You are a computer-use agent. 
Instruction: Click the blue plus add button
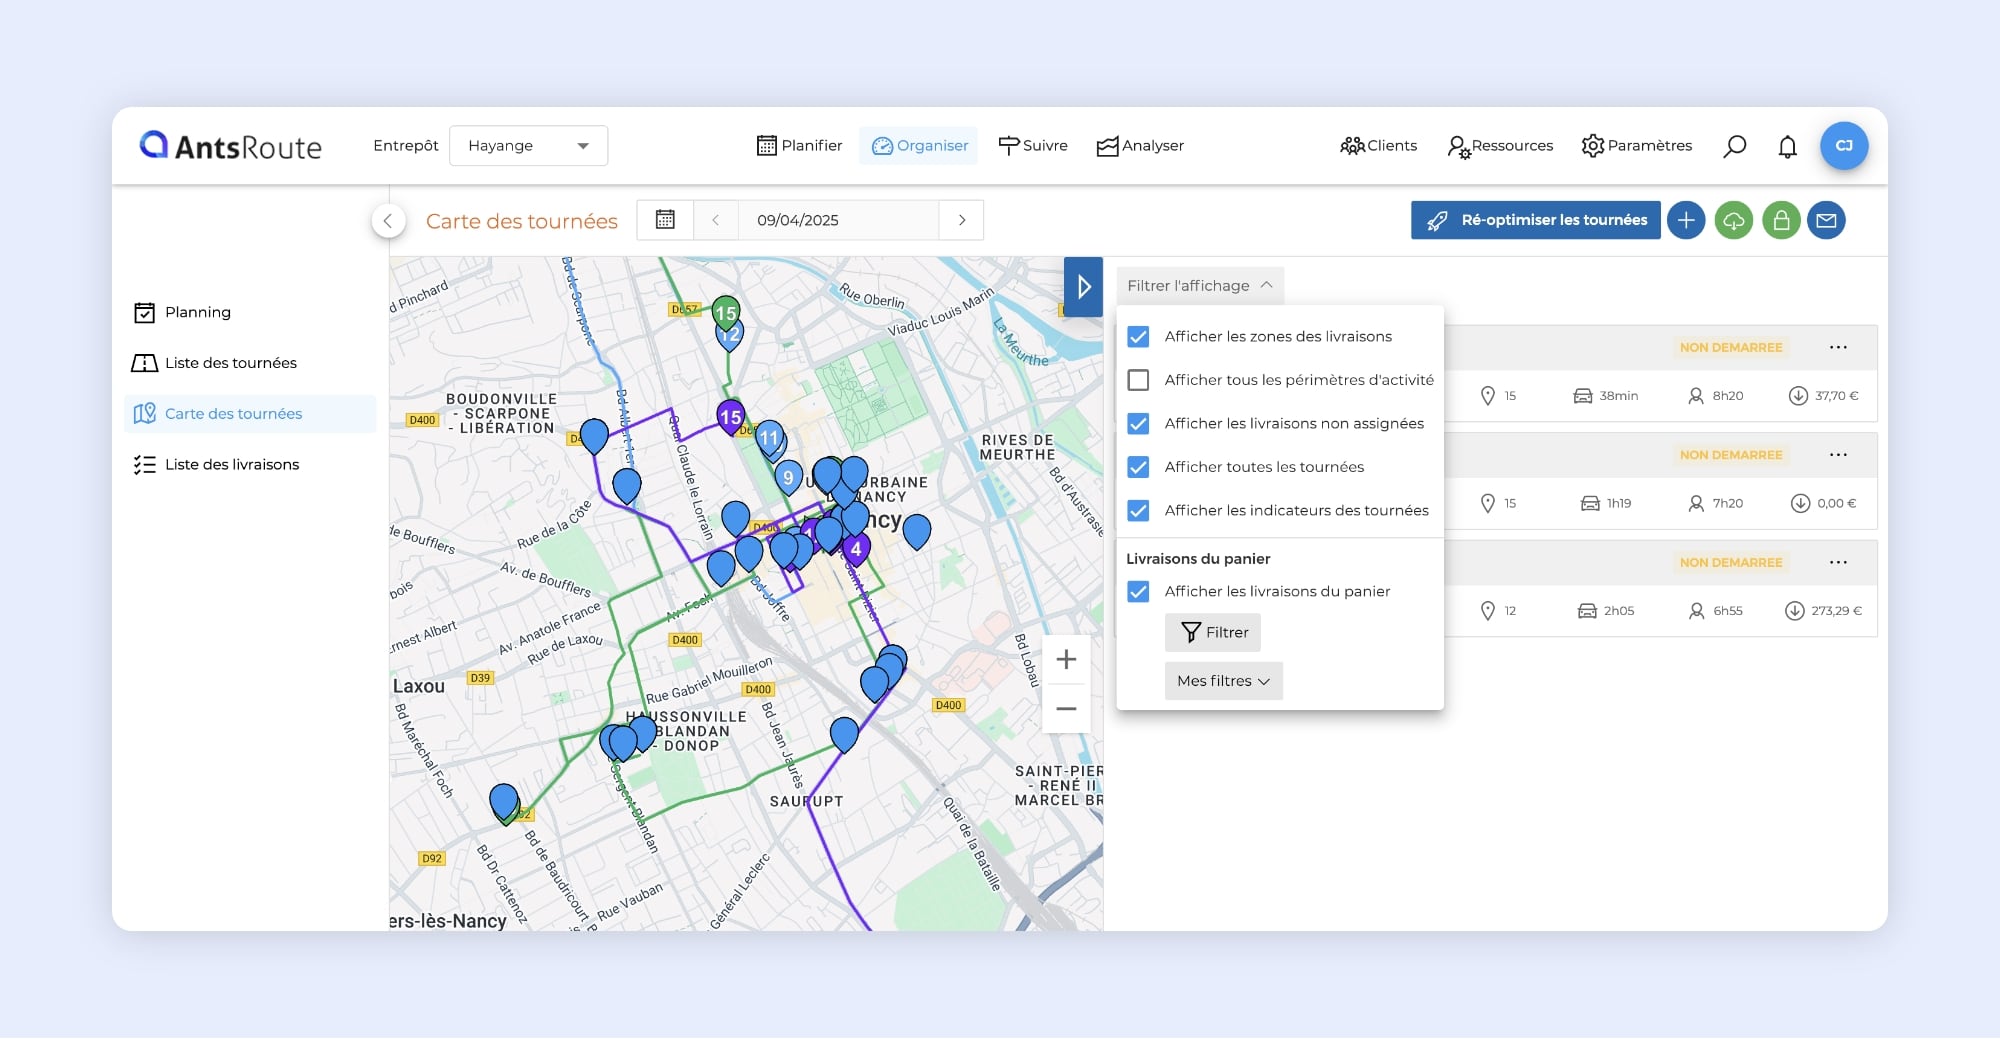(x=1686, y=220)
